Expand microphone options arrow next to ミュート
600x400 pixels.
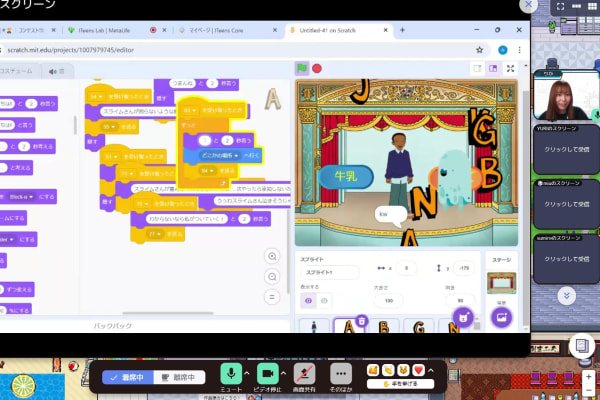pos(247,372)
